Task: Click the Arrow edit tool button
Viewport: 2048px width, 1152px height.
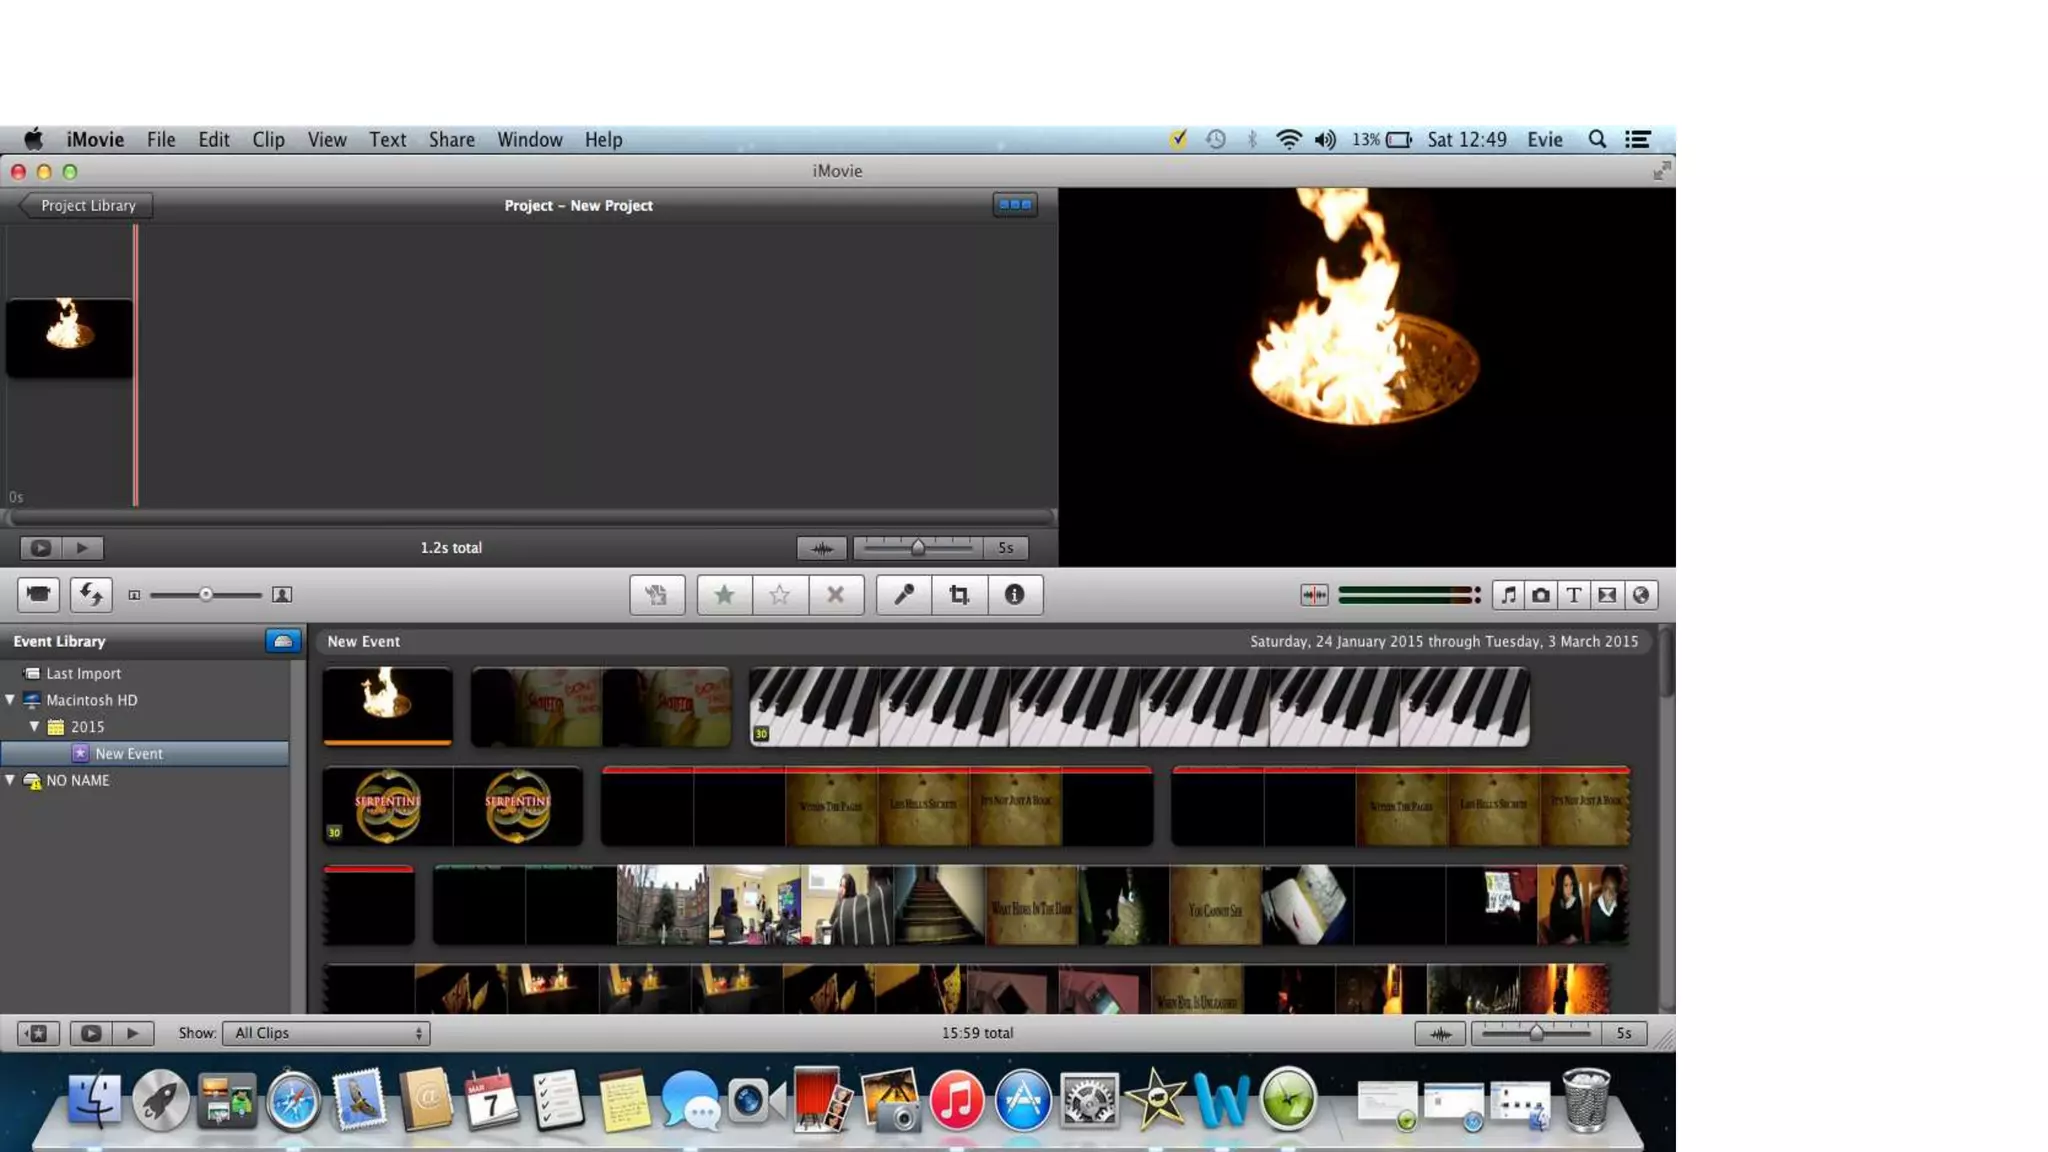Action: point(657,595)
